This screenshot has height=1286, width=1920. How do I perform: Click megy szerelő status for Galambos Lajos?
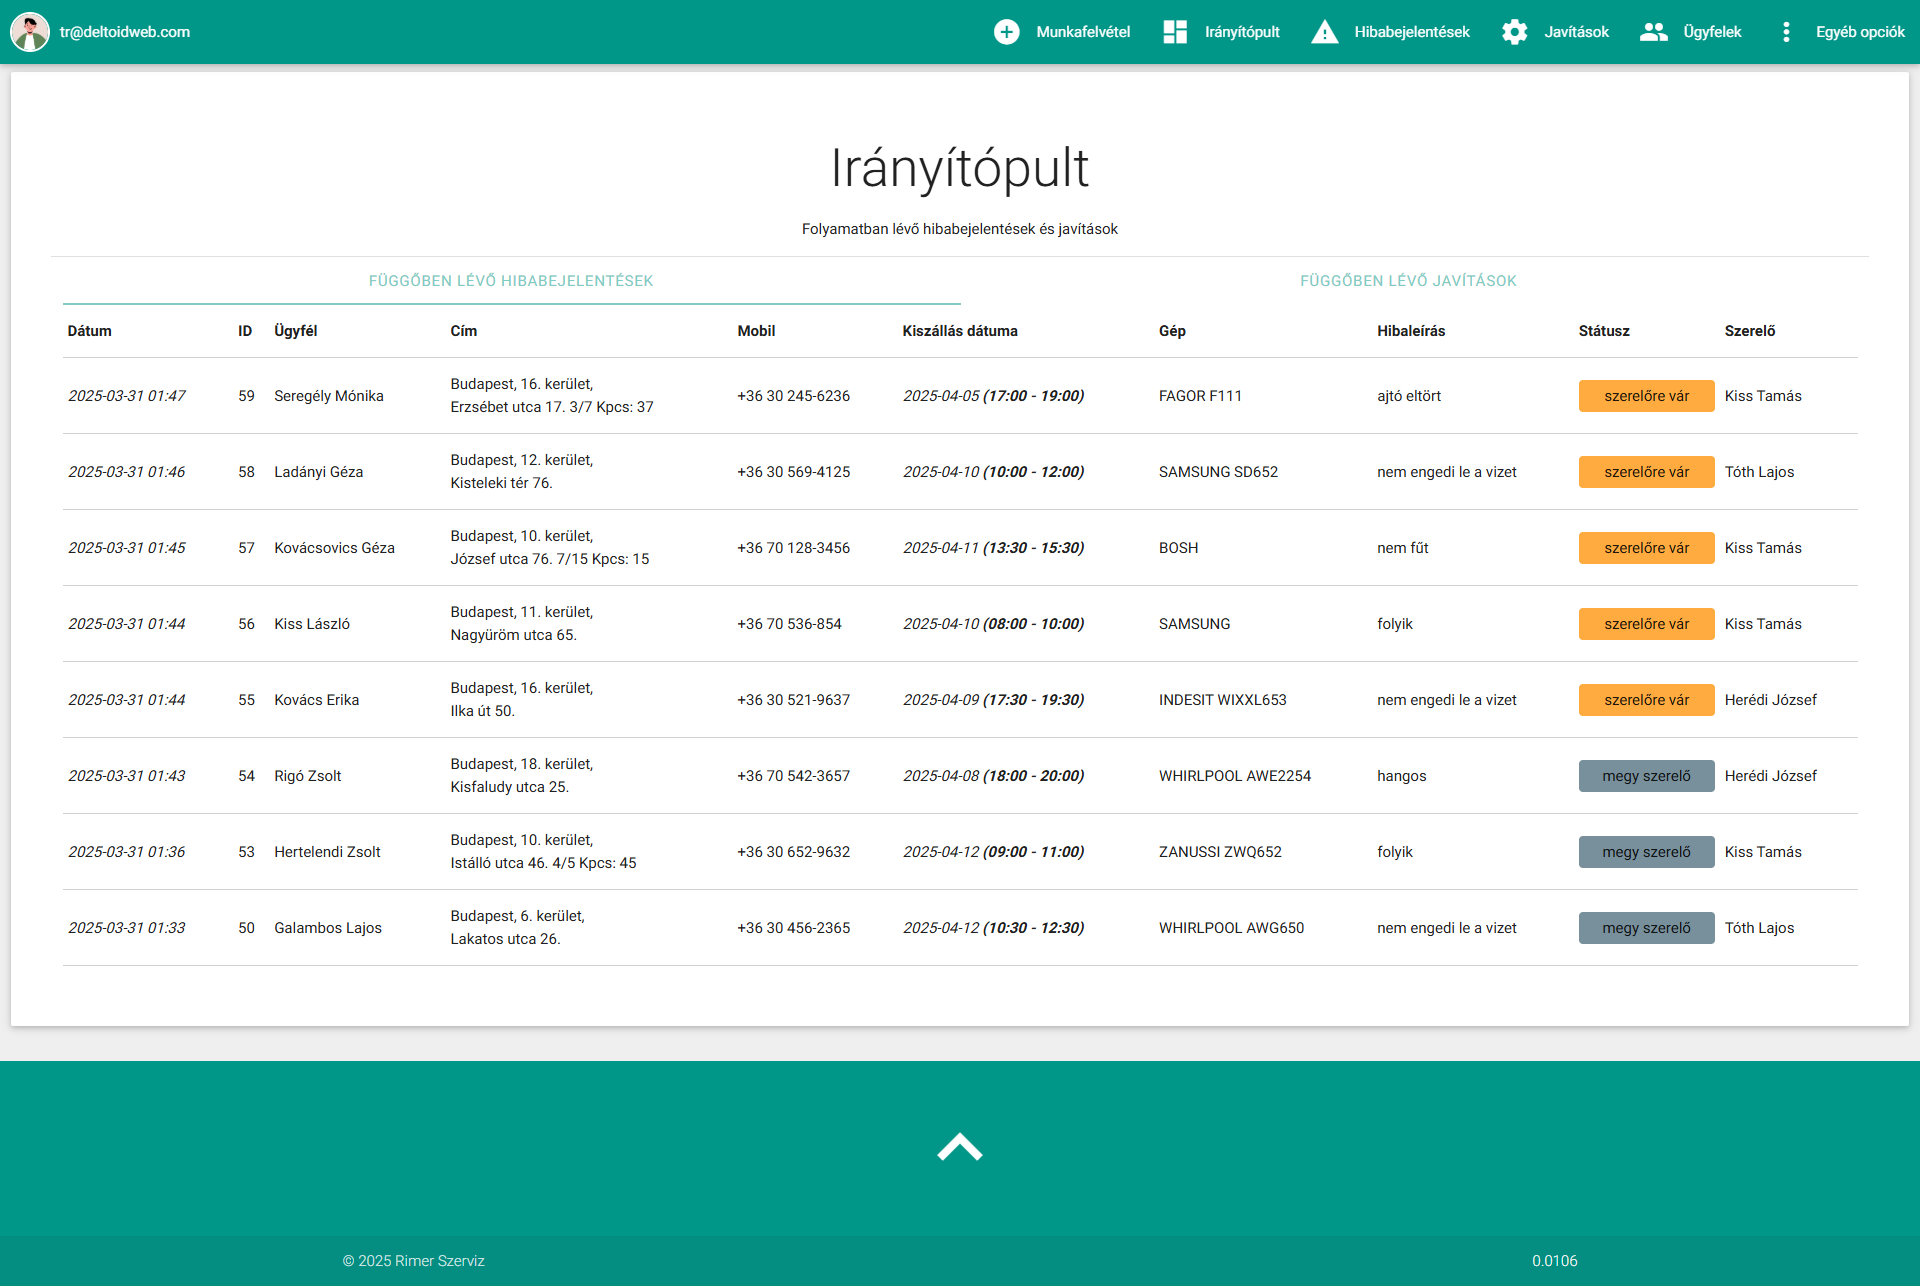click(1646, 928)
